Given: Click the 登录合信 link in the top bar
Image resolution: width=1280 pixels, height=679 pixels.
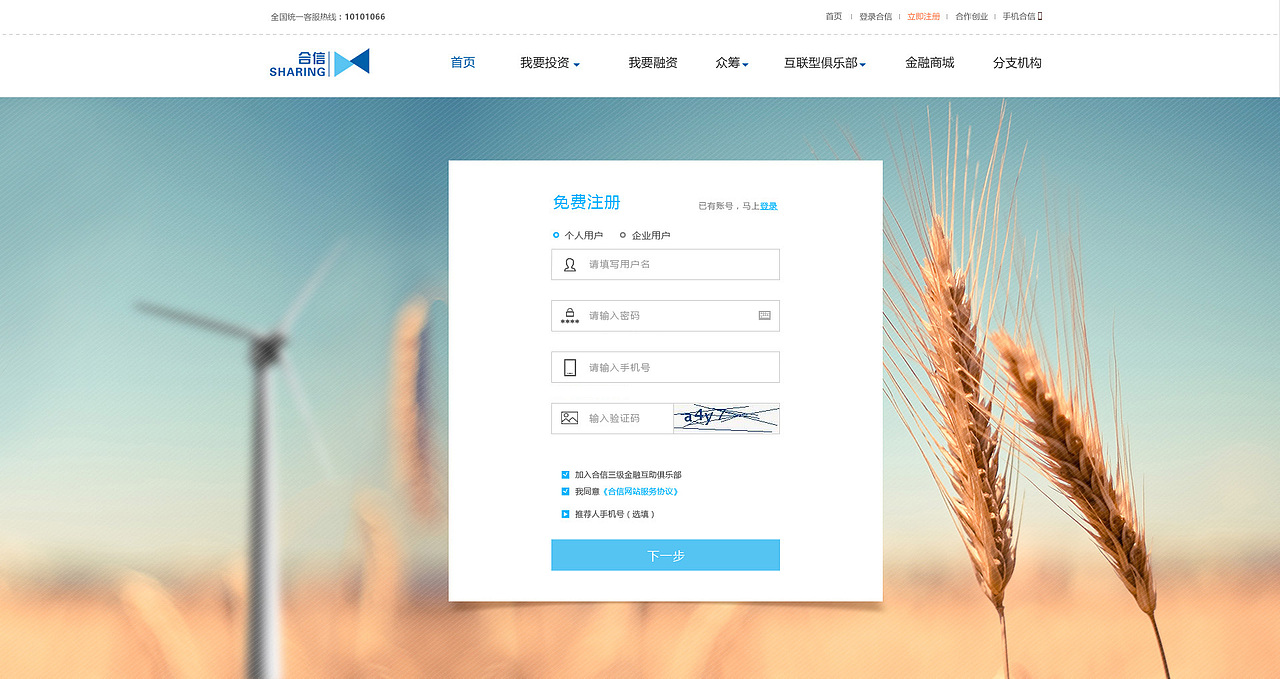Looking at the screenshot, I should coord(875,16).
